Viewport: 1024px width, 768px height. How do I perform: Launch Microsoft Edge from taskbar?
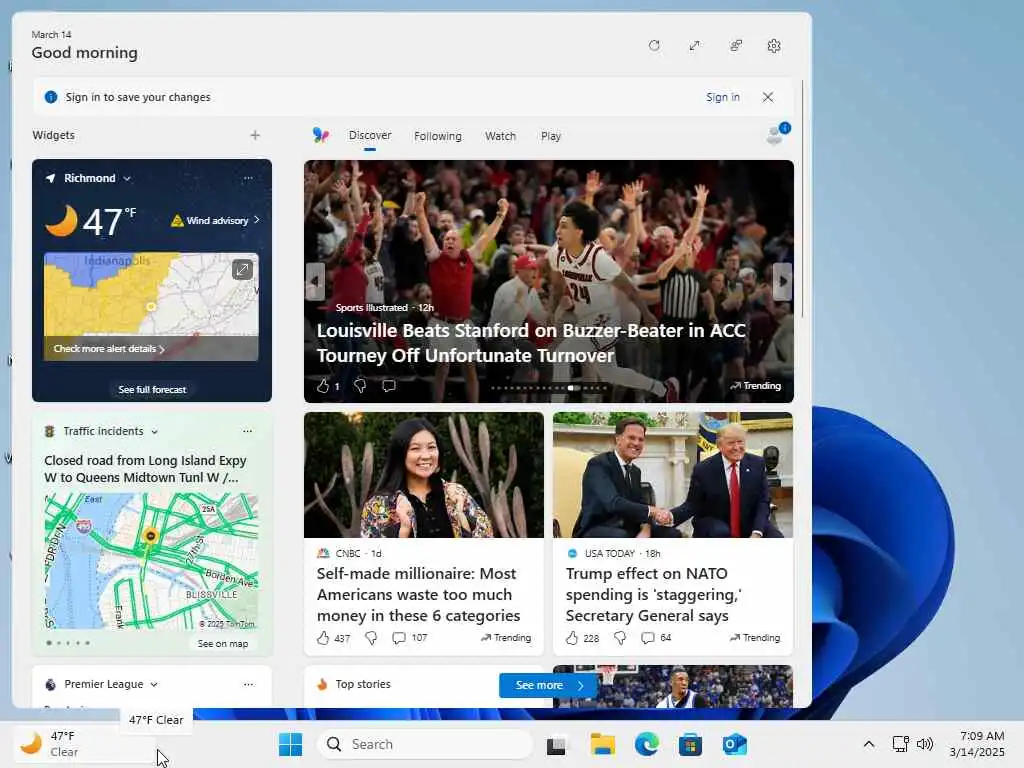click(x=647, y=744)
